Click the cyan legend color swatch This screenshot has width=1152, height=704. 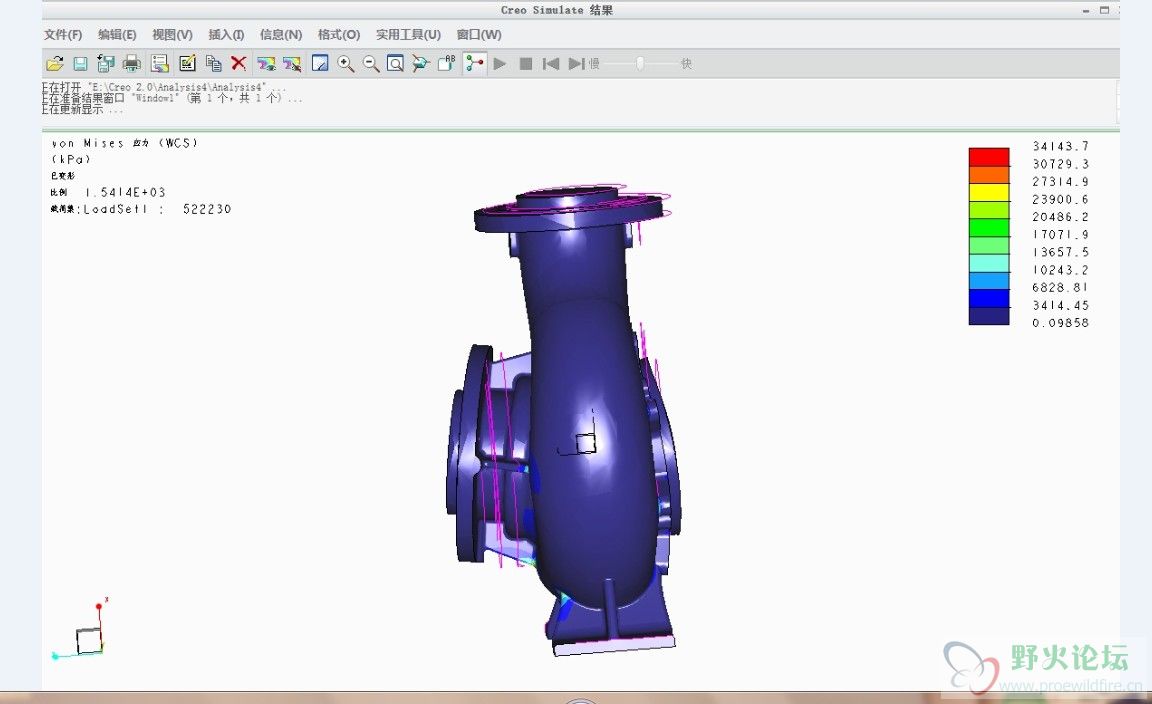click(x=989, y=263)
